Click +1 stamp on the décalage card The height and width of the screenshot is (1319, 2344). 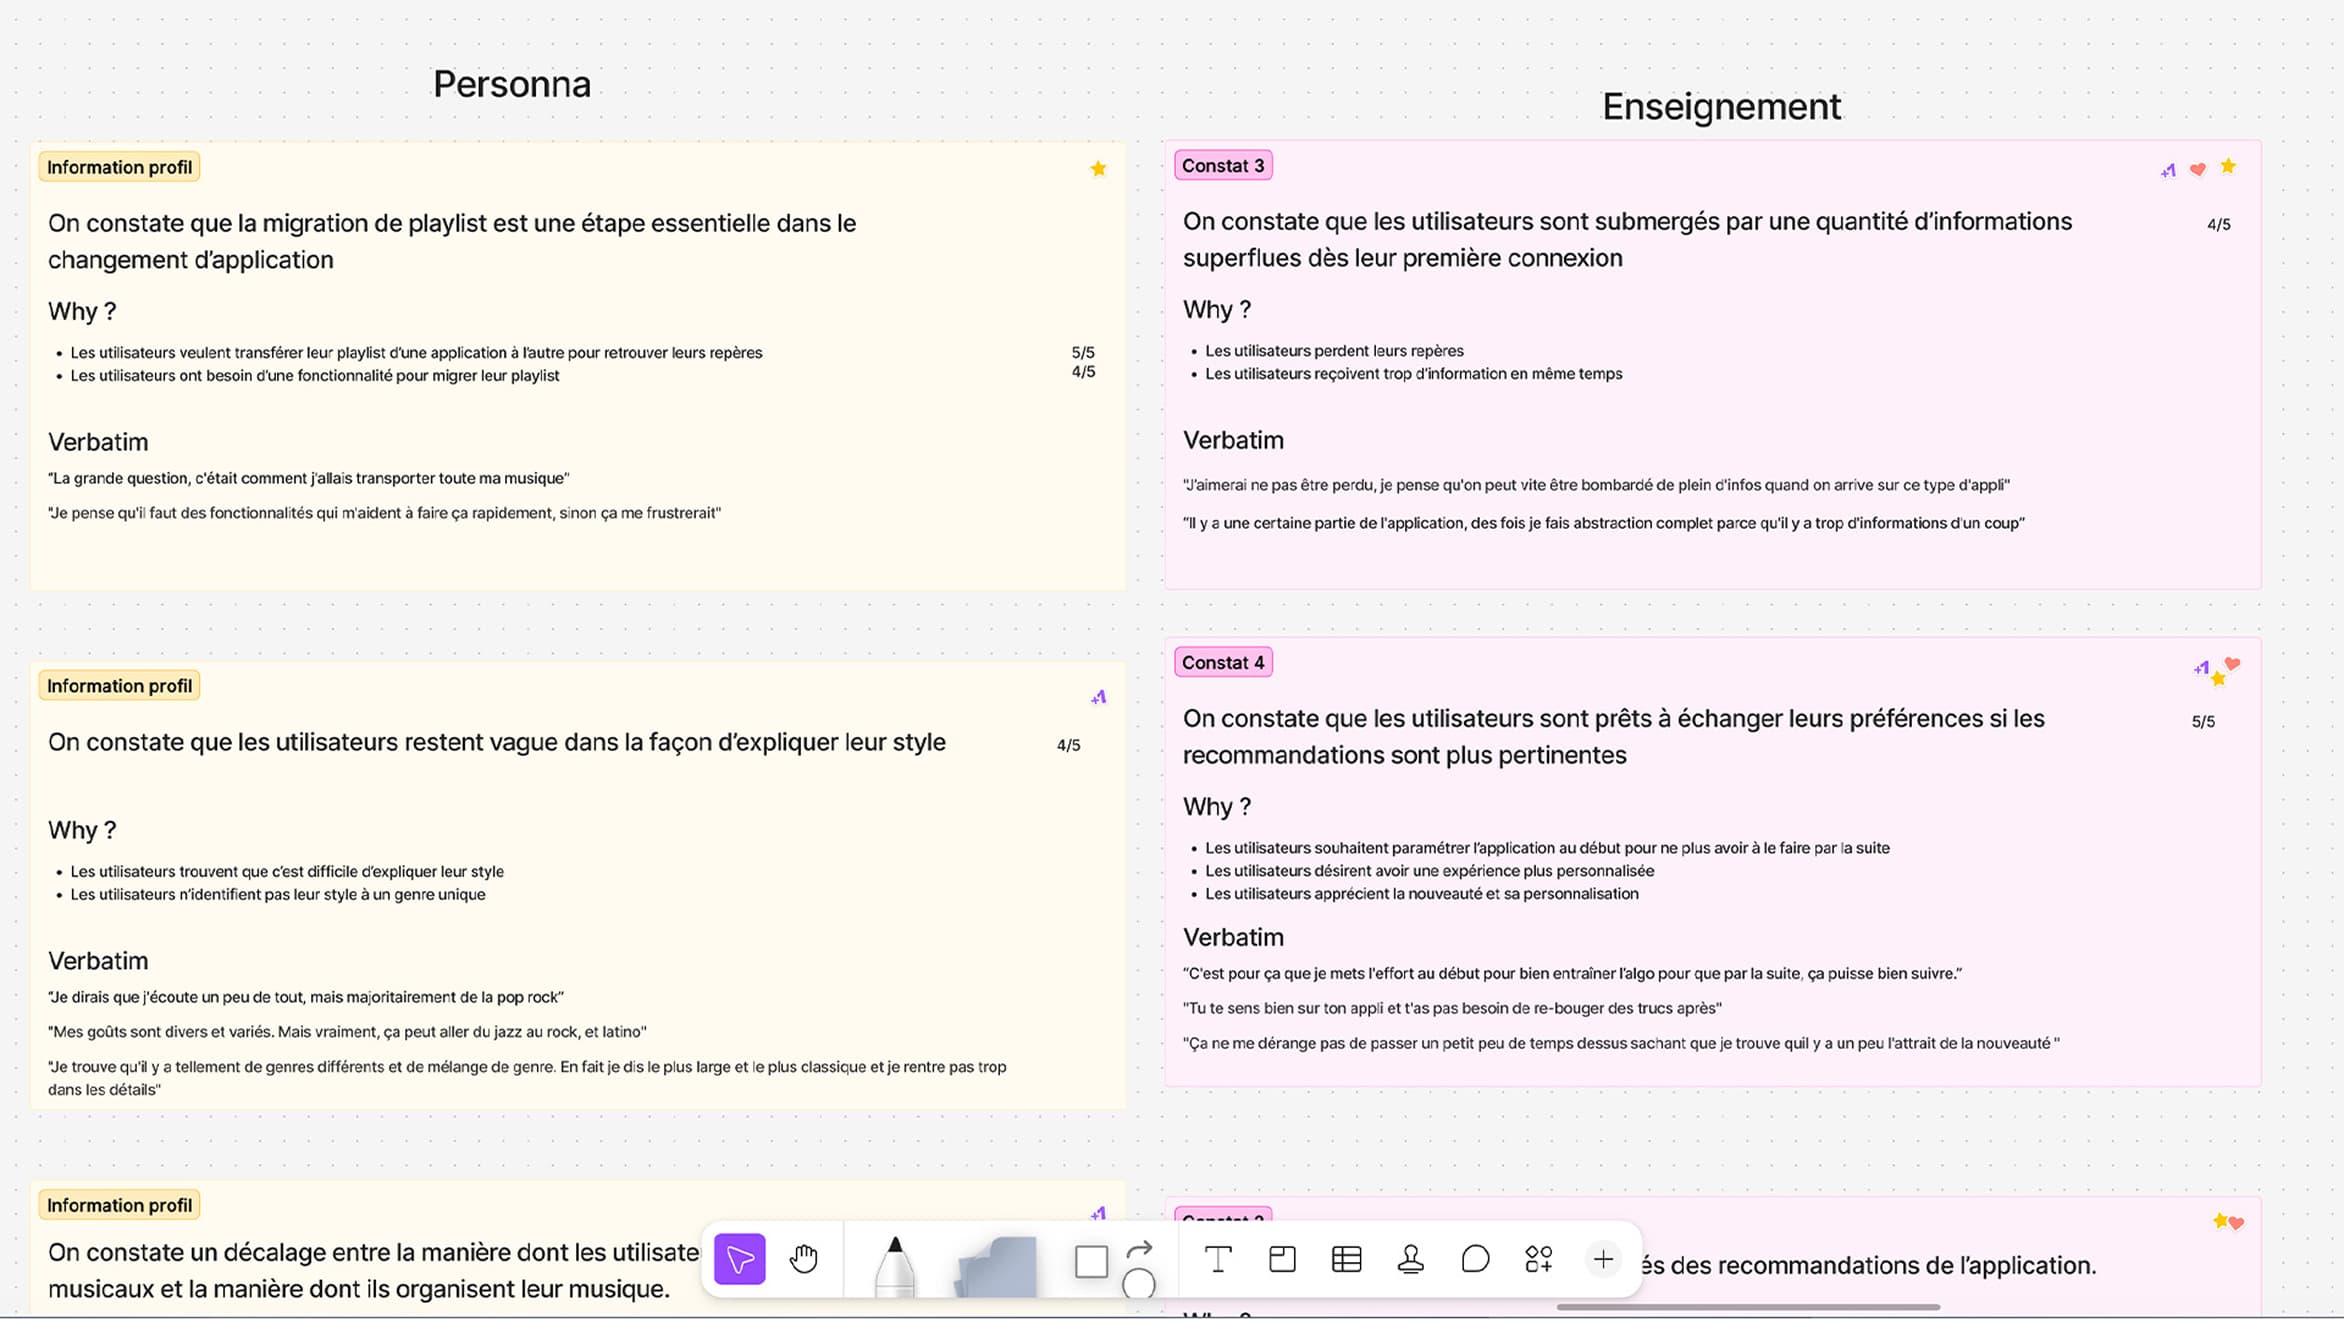click(x=1098, y=1213)
